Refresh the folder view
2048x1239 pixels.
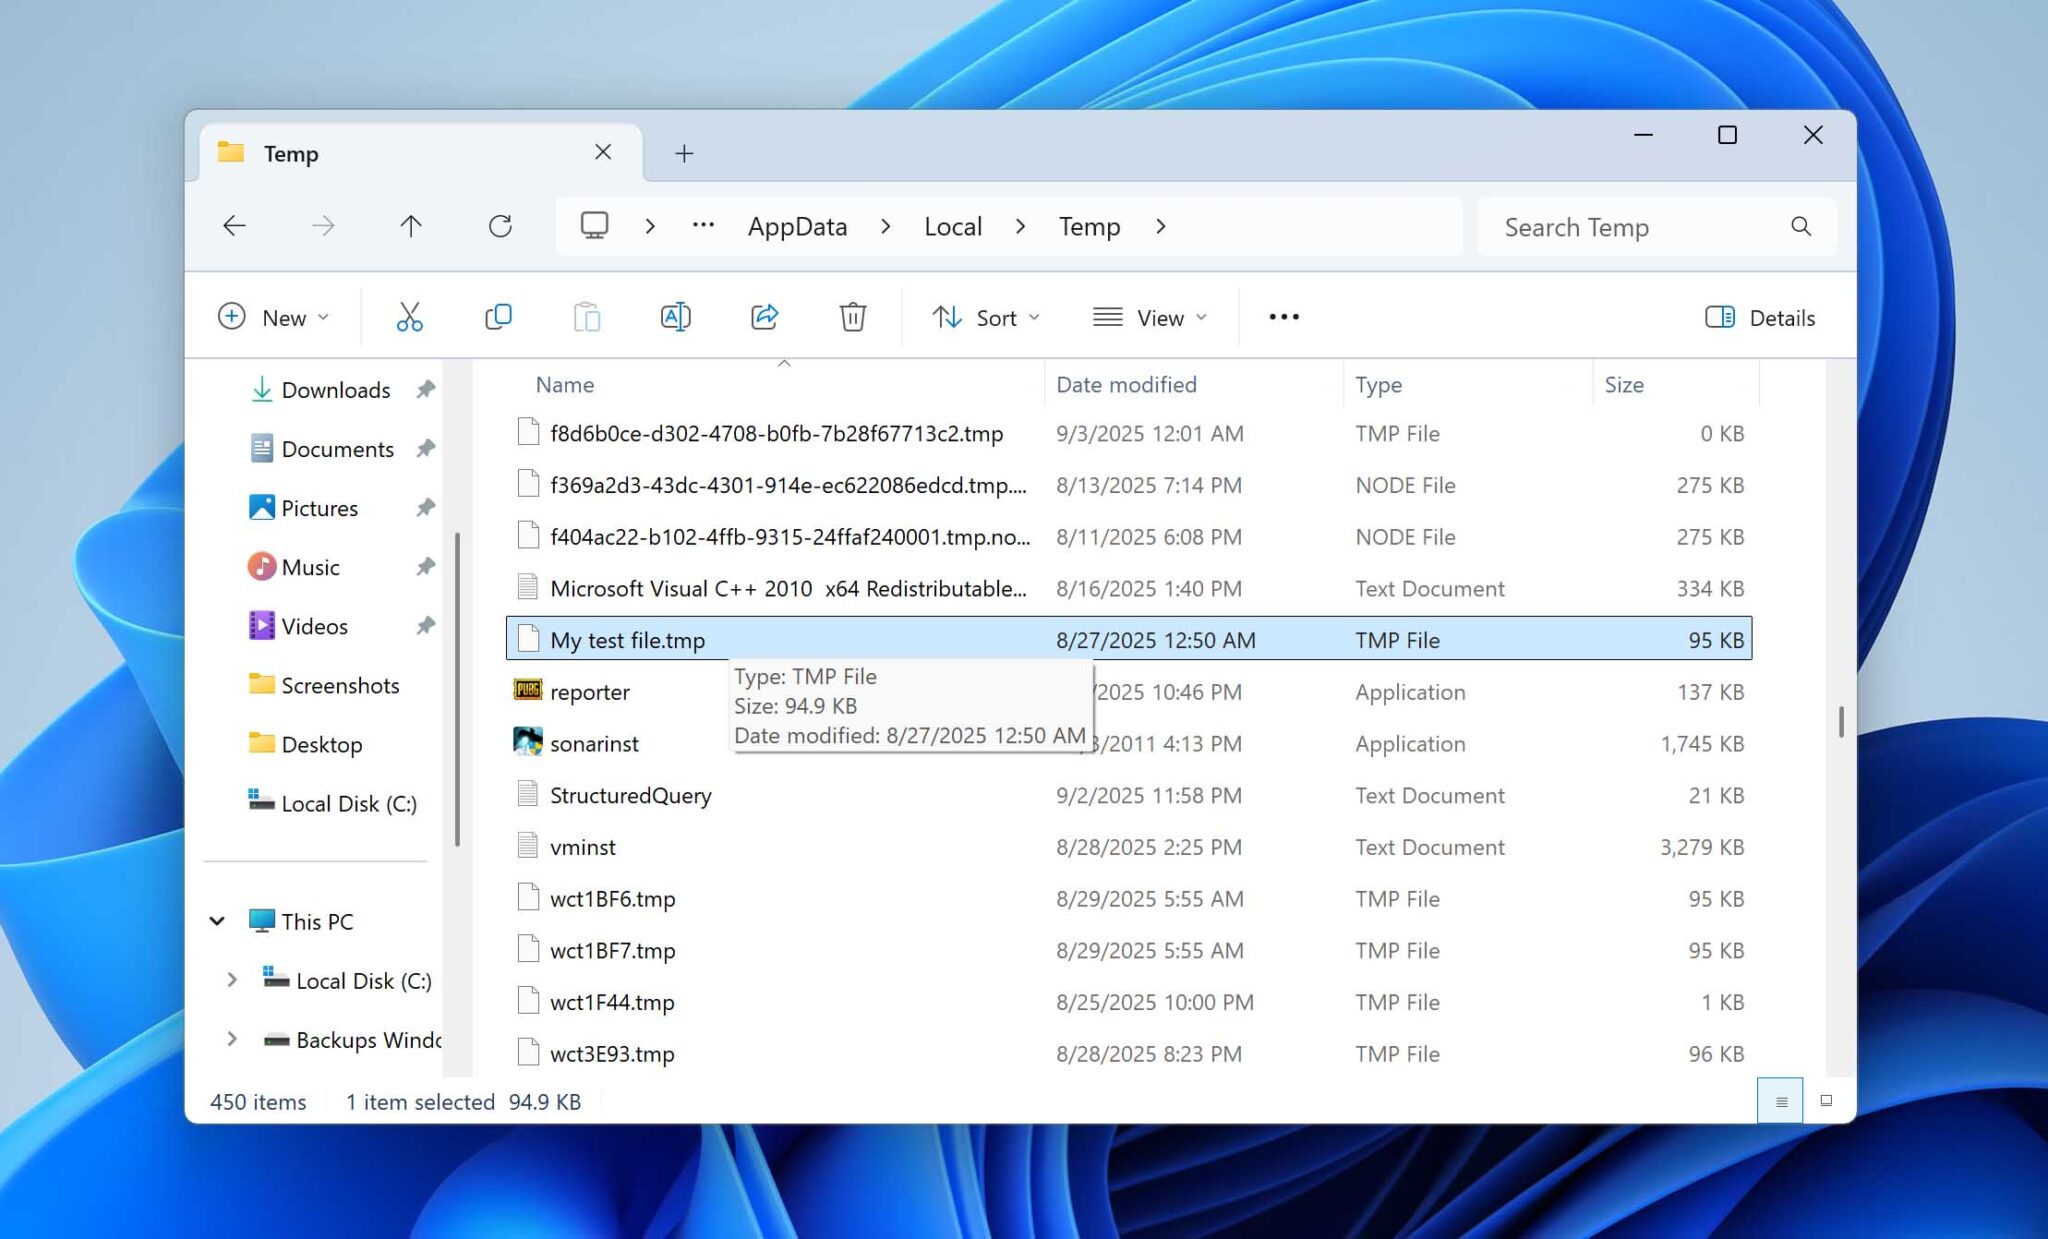(x=501, y=226)
